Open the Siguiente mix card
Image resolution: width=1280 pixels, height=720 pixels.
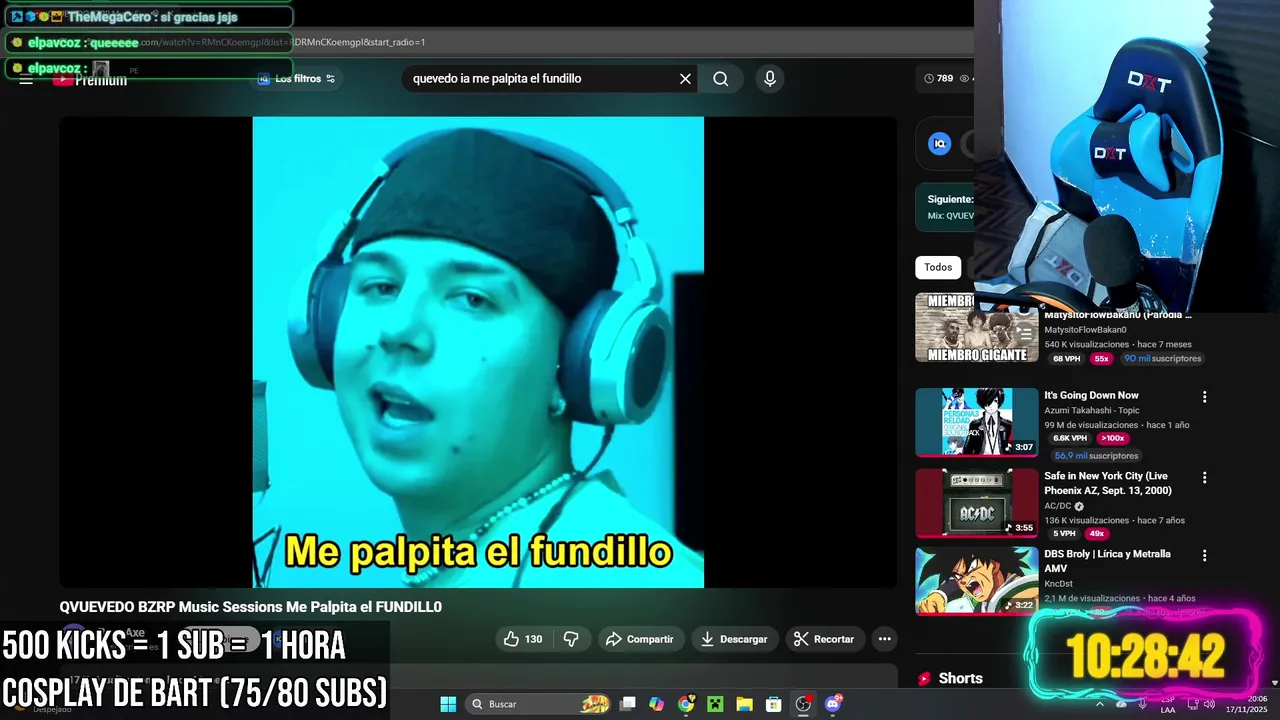(x=945, y=207)
